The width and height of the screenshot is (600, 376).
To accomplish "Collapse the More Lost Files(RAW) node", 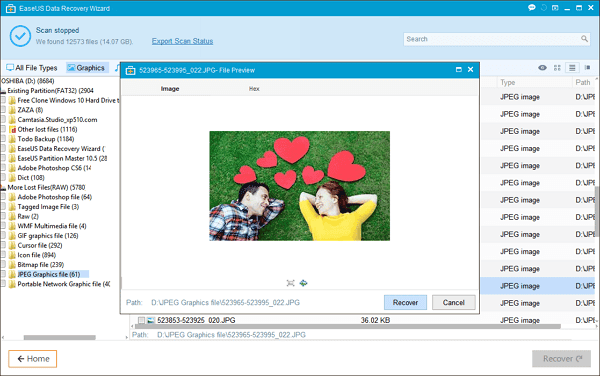I will [3, 188].
